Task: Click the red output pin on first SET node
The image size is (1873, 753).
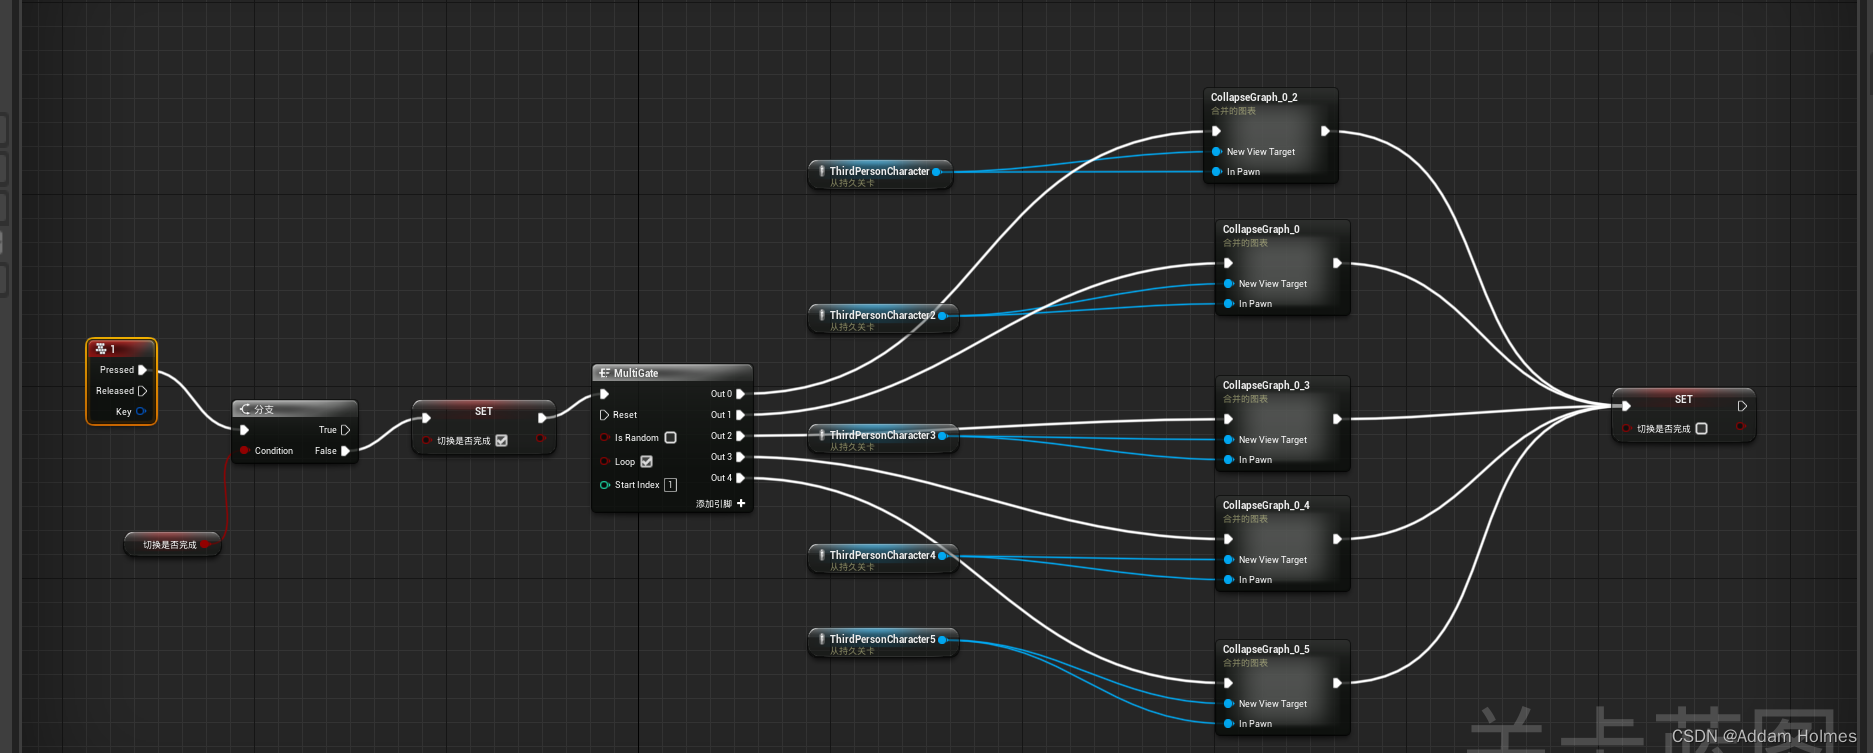Action: tap(540, 438)
